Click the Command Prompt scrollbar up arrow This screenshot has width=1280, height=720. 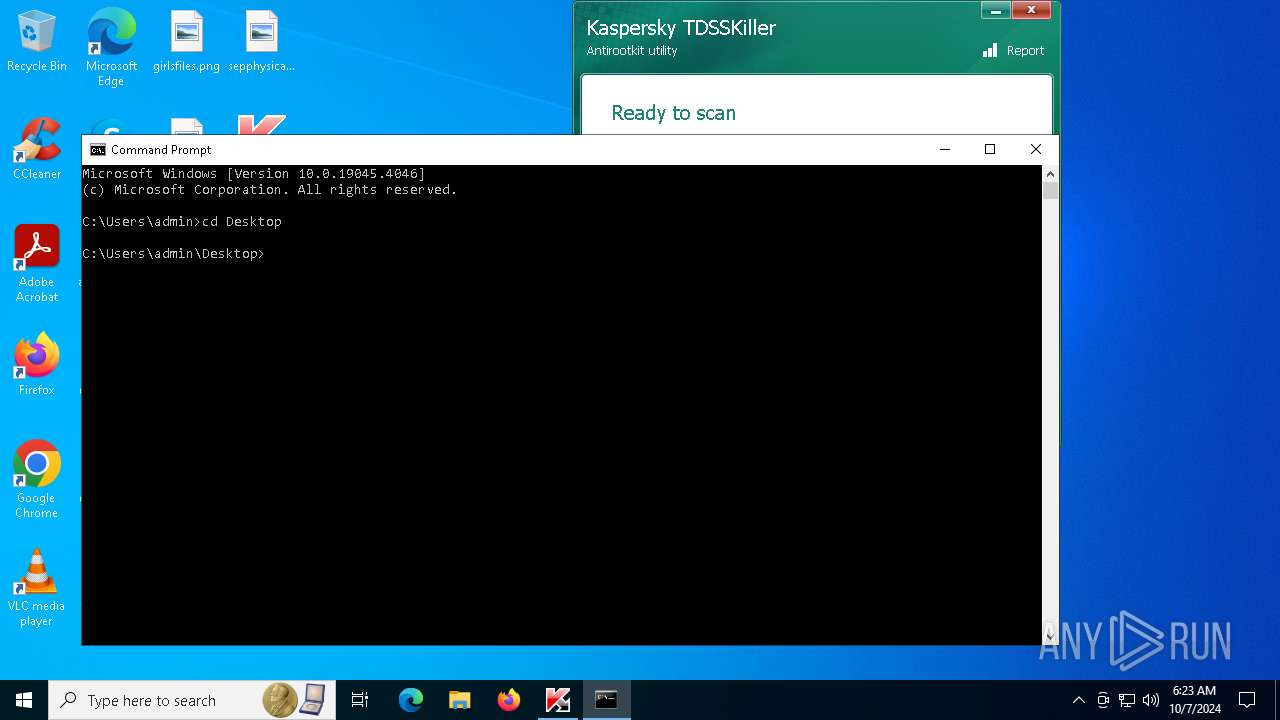[1050, 174]
